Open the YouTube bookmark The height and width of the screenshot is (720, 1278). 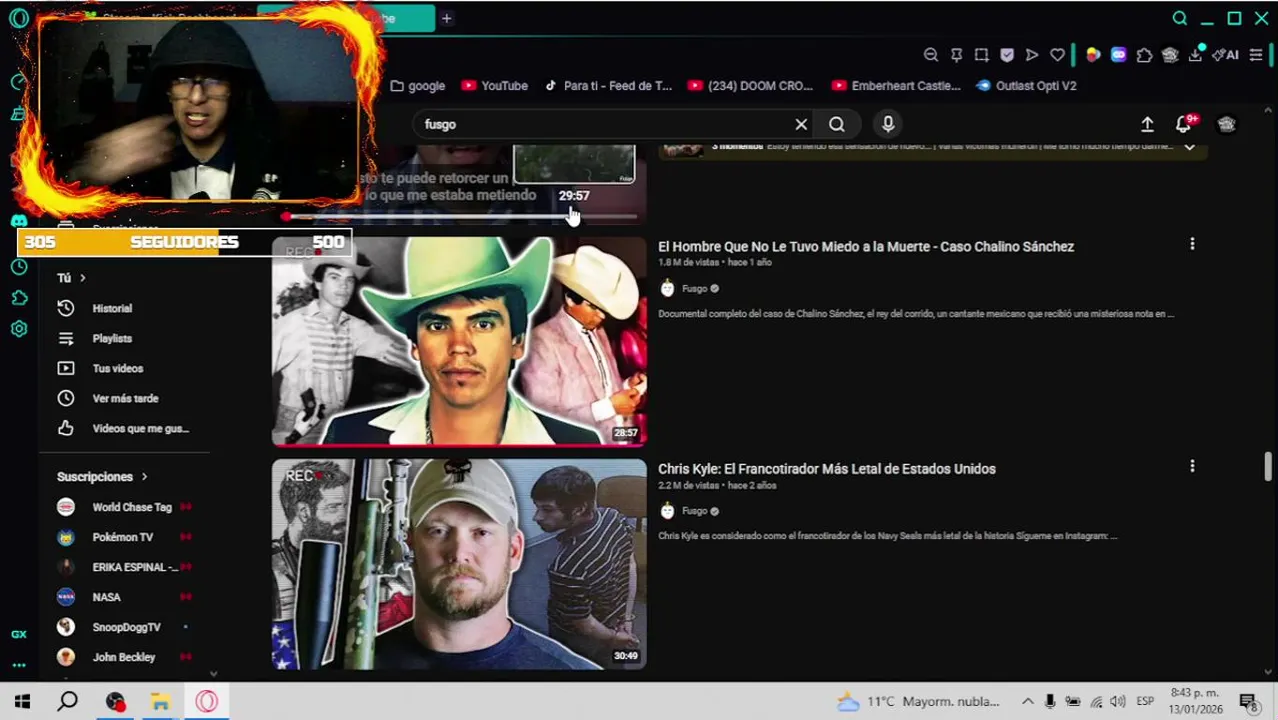click(493, 86)
